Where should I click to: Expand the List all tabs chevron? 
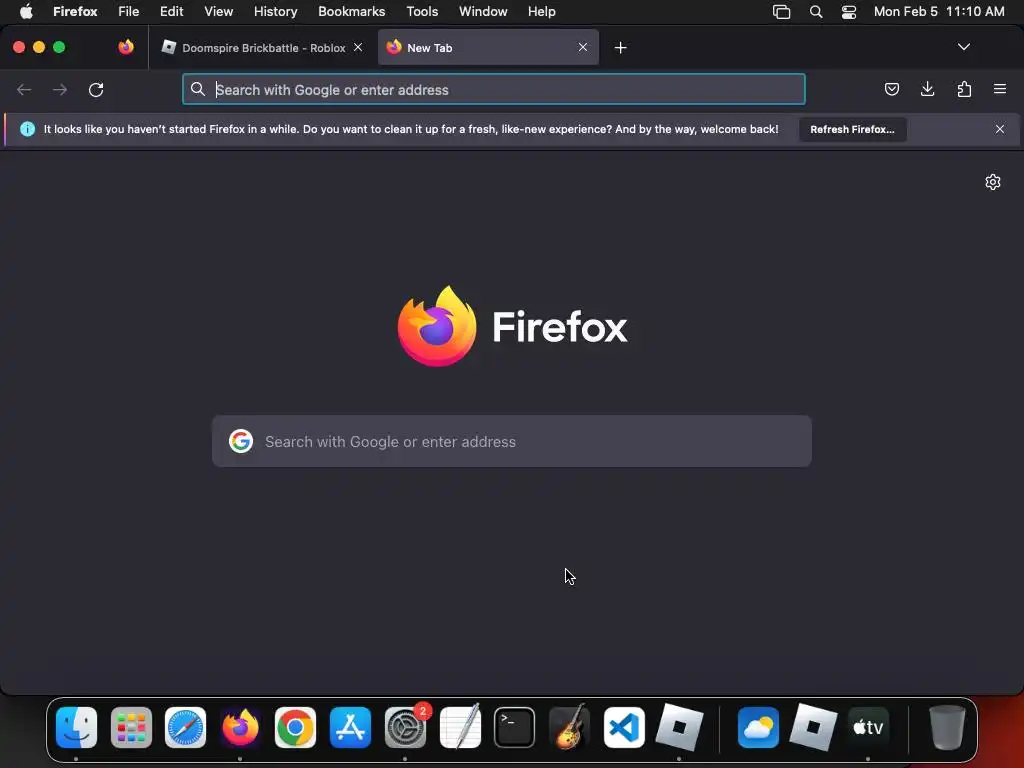pos(963,47)
